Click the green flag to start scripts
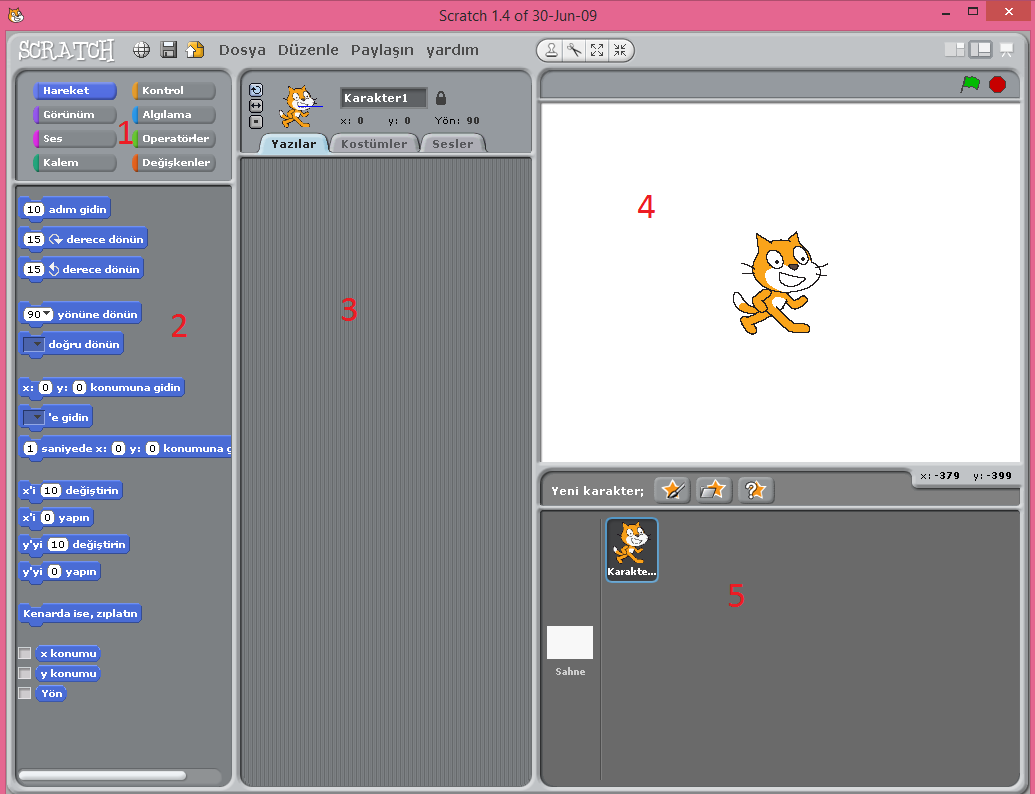Viewport: 1035px width, 794px height. pos(969,85)
